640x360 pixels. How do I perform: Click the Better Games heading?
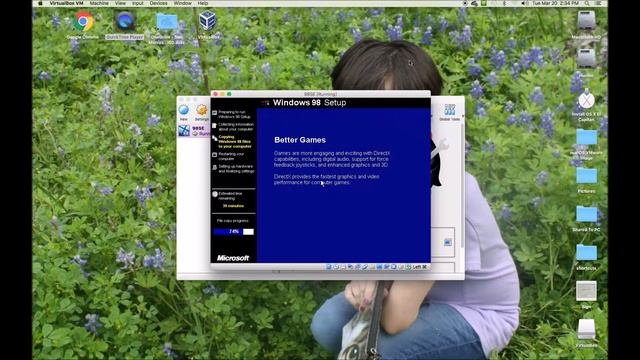click(300, 140)
